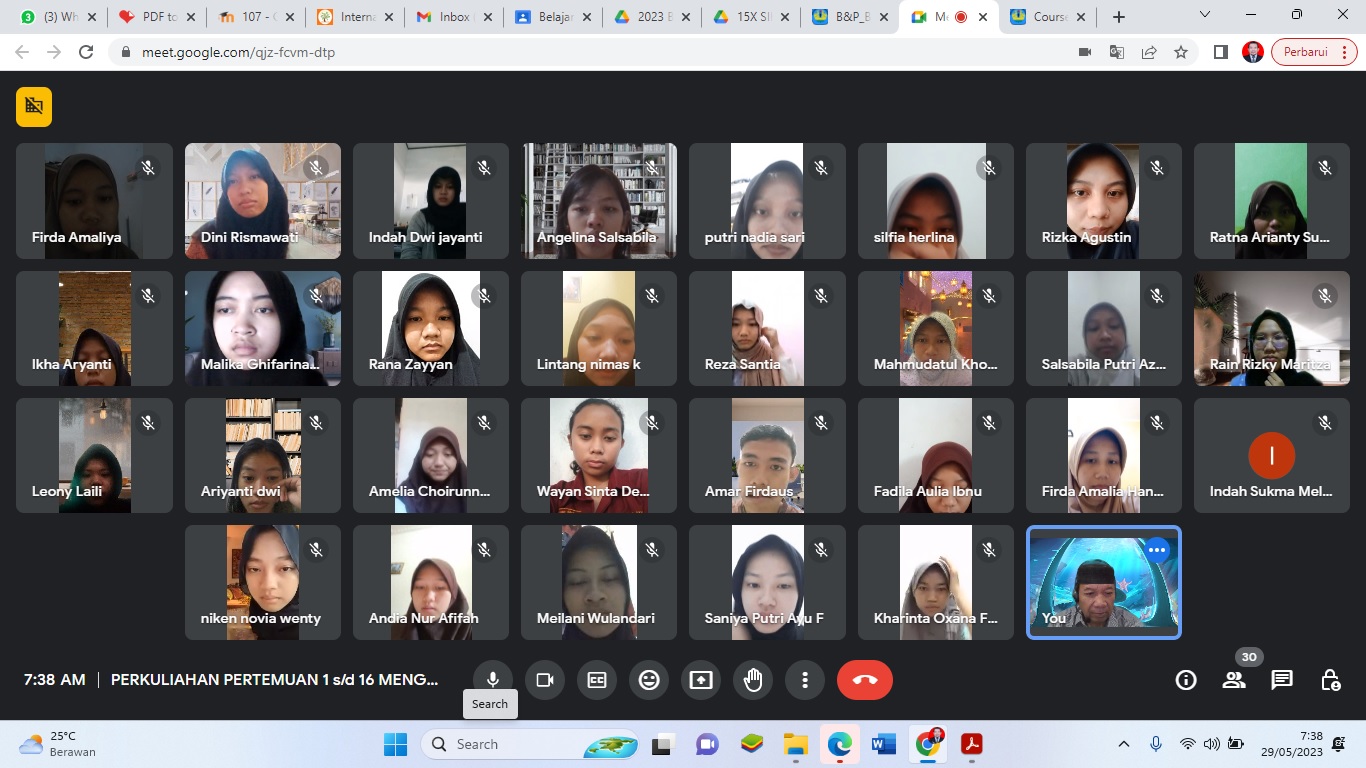Show the participants people list
Viewport: 1366px width, 768px height.
1234,680
